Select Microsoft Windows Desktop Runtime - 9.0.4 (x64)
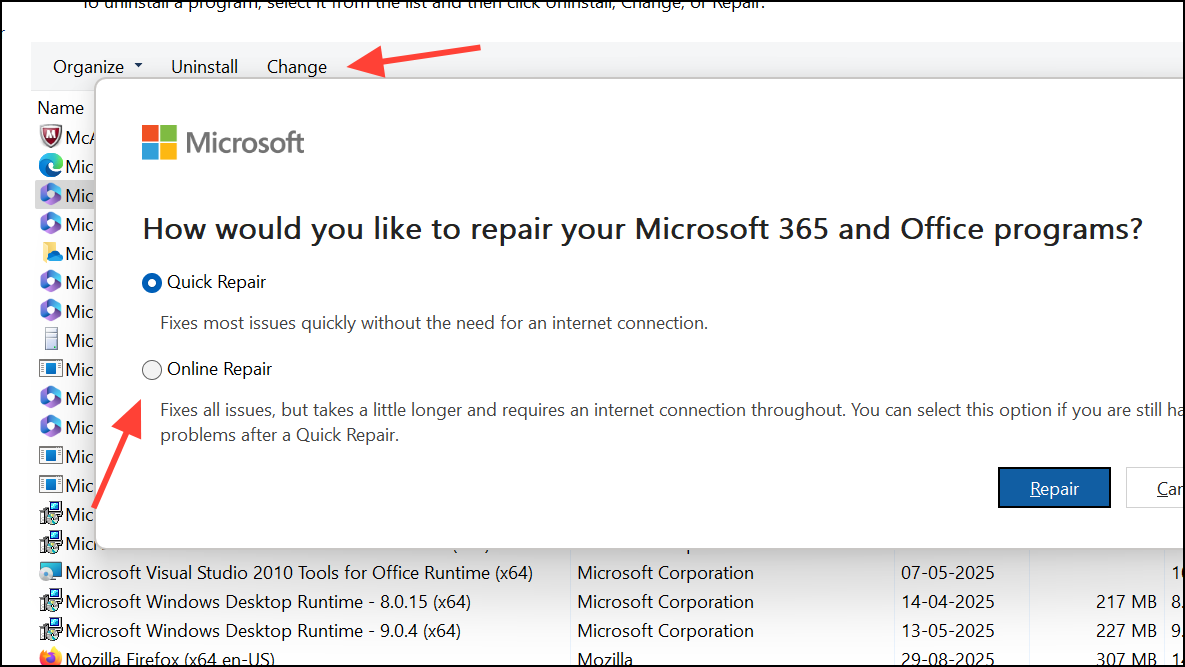This screenshot has height=667, width=1185. coord(263,631)
